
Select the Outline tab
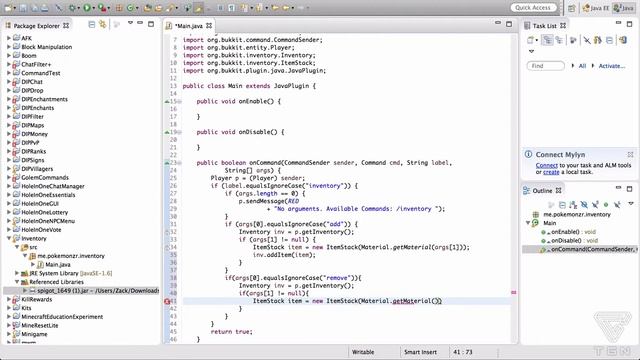(542, 191)
